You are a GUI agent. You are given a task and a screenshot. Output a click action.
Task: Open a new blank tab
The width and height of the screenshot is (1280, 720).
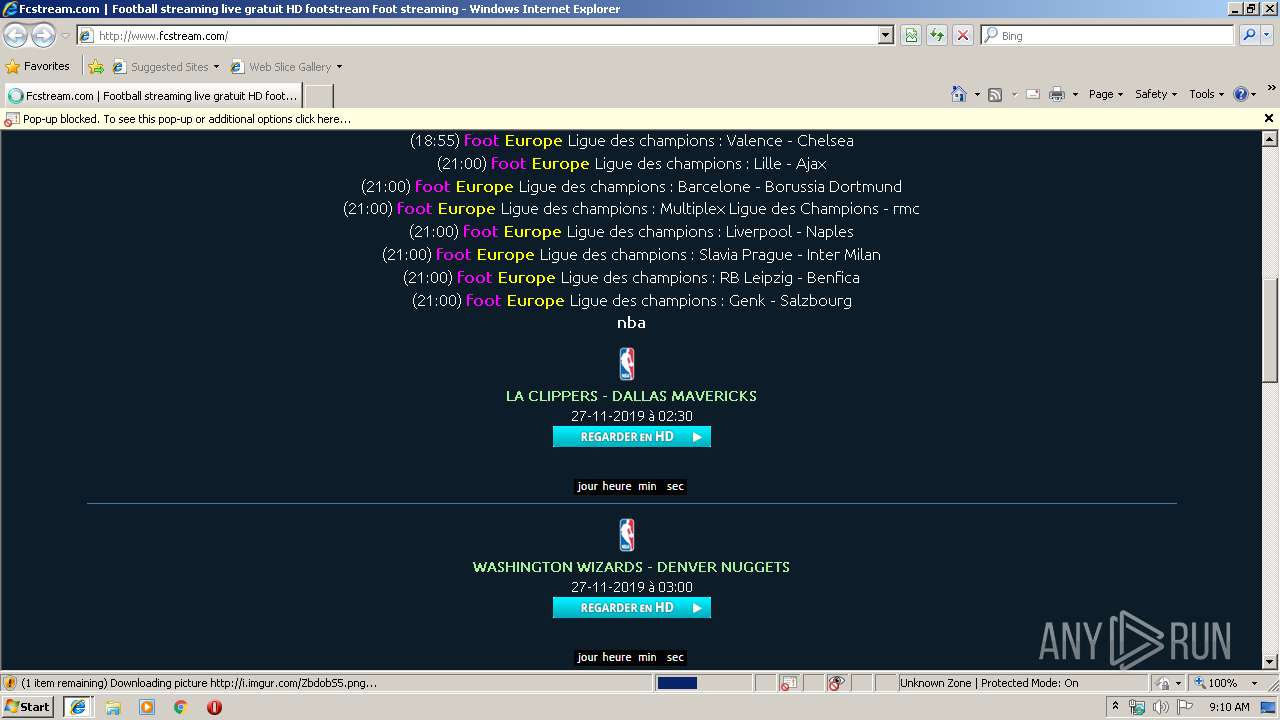point(318,96)
